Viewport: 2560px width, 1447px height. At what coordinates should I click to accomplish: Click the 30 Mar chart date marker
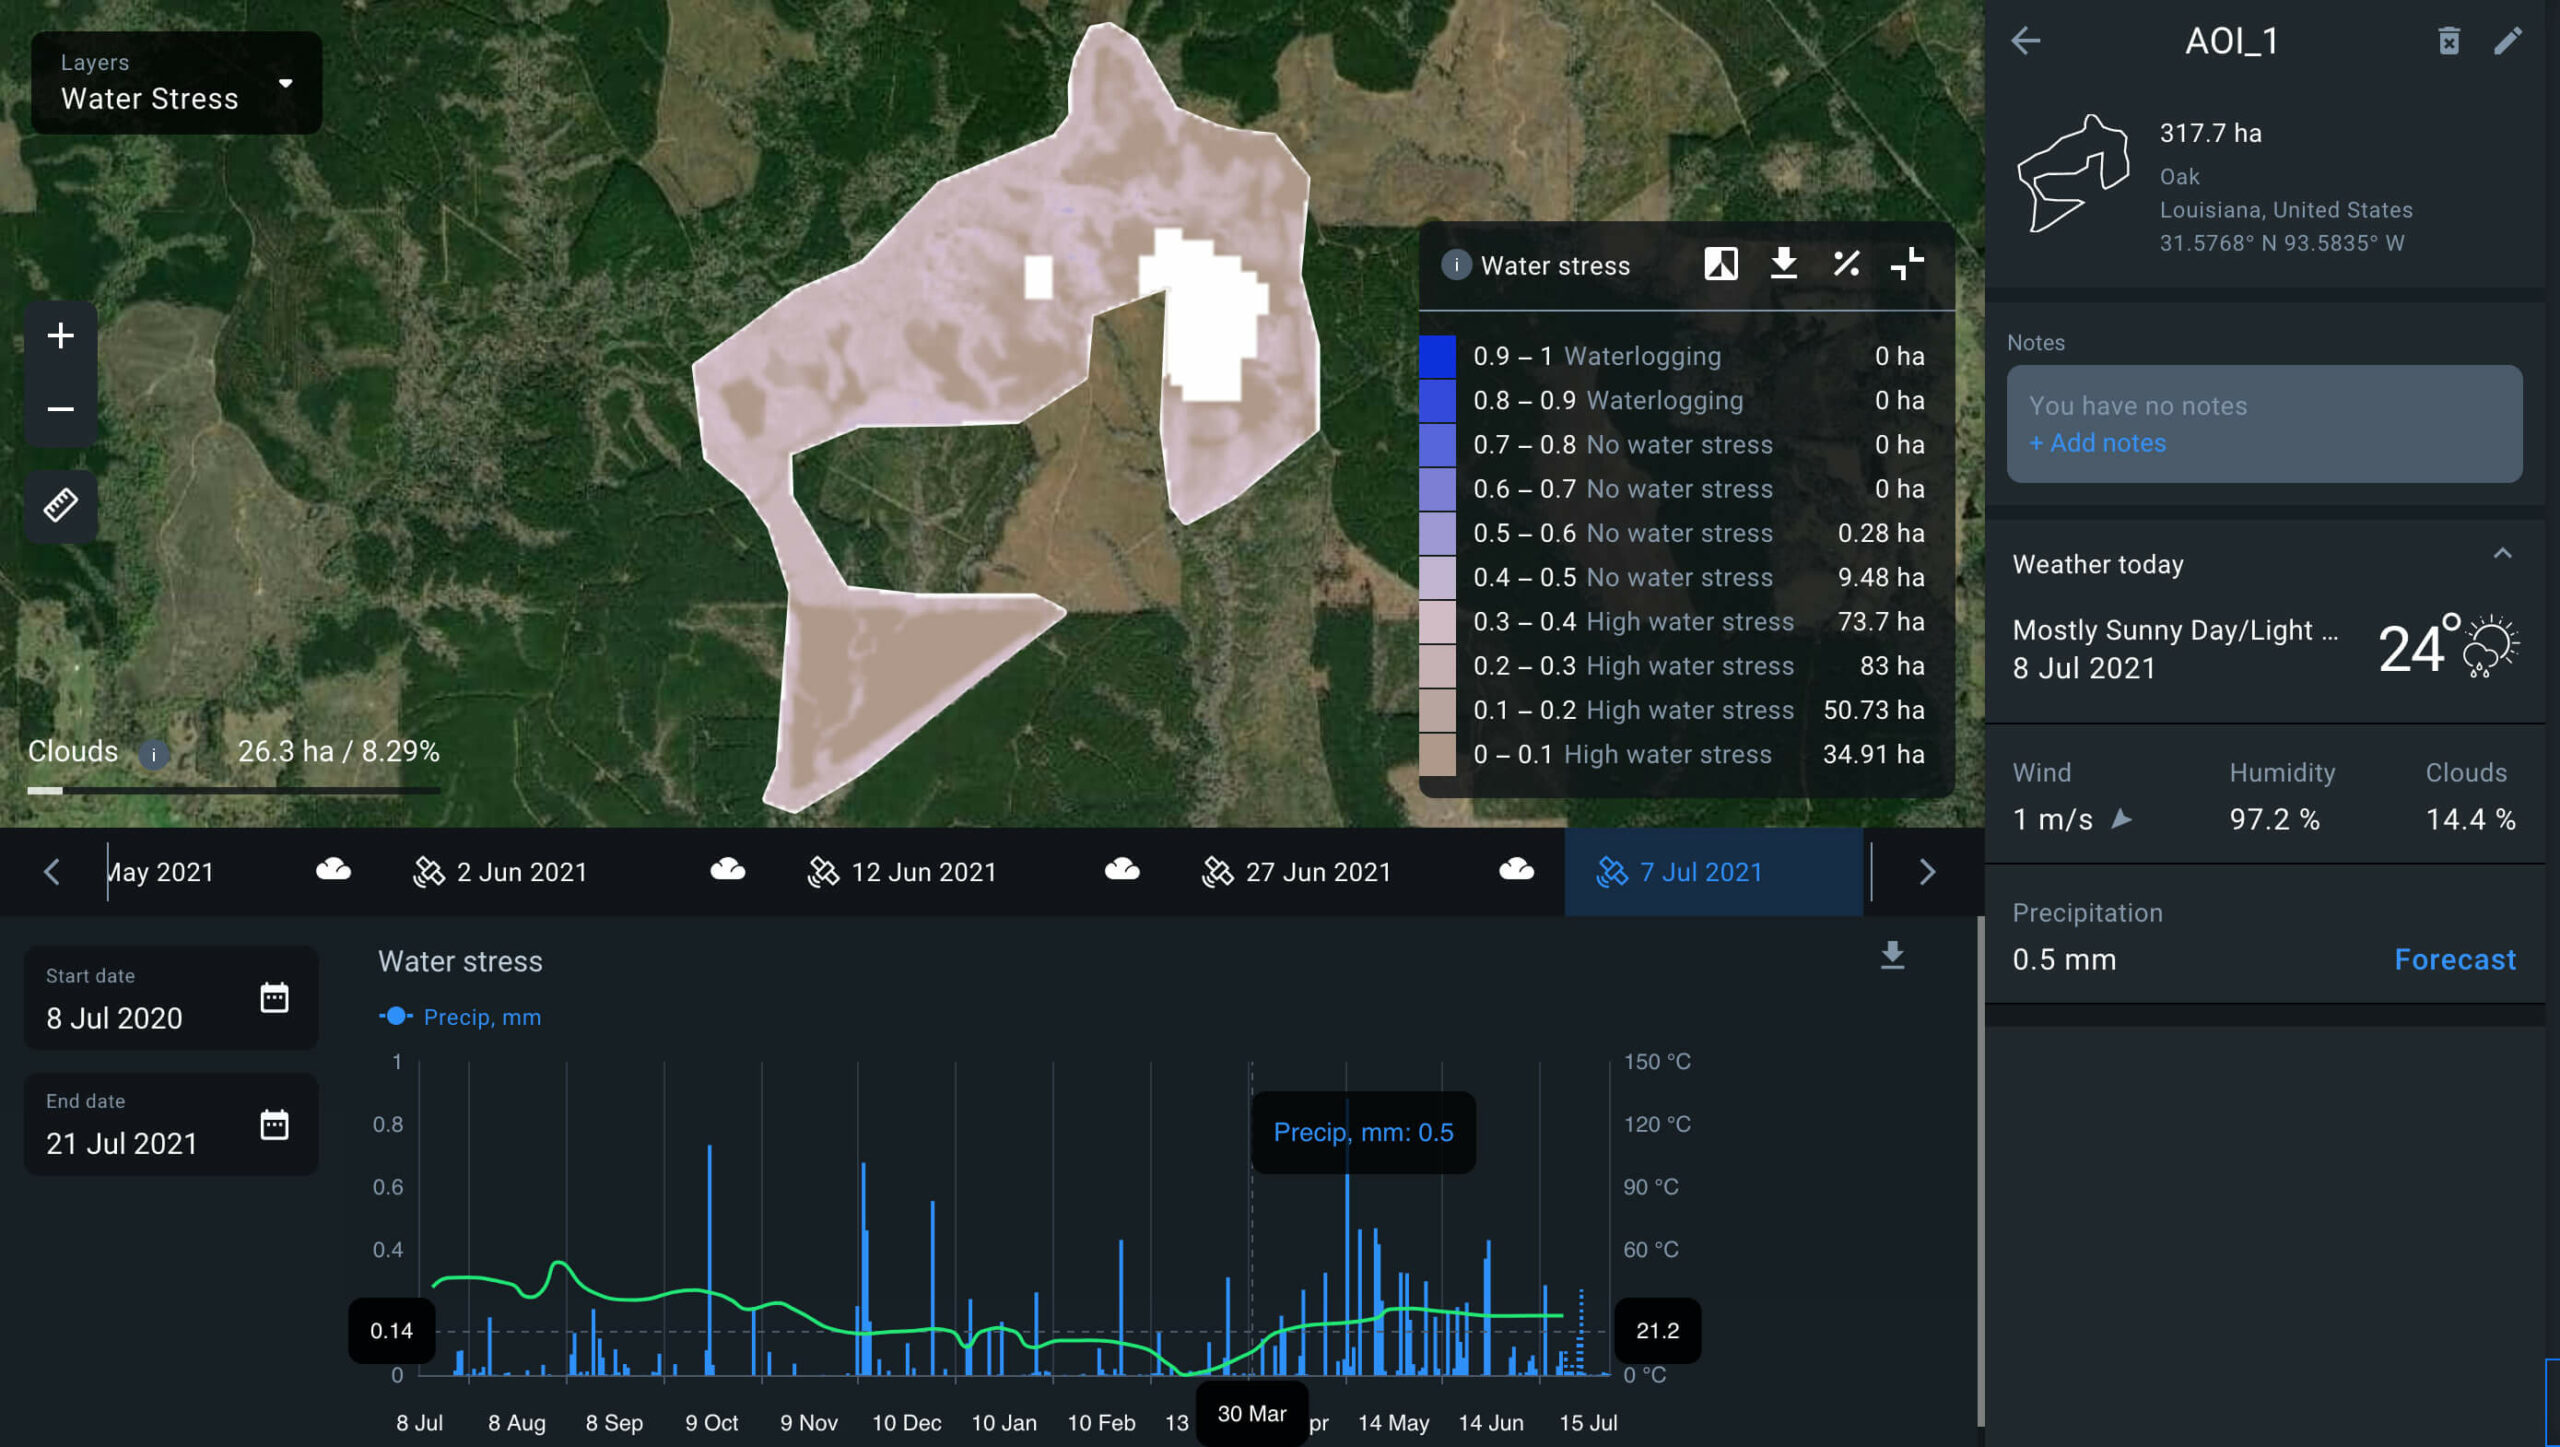[x=1251, y=1414]
